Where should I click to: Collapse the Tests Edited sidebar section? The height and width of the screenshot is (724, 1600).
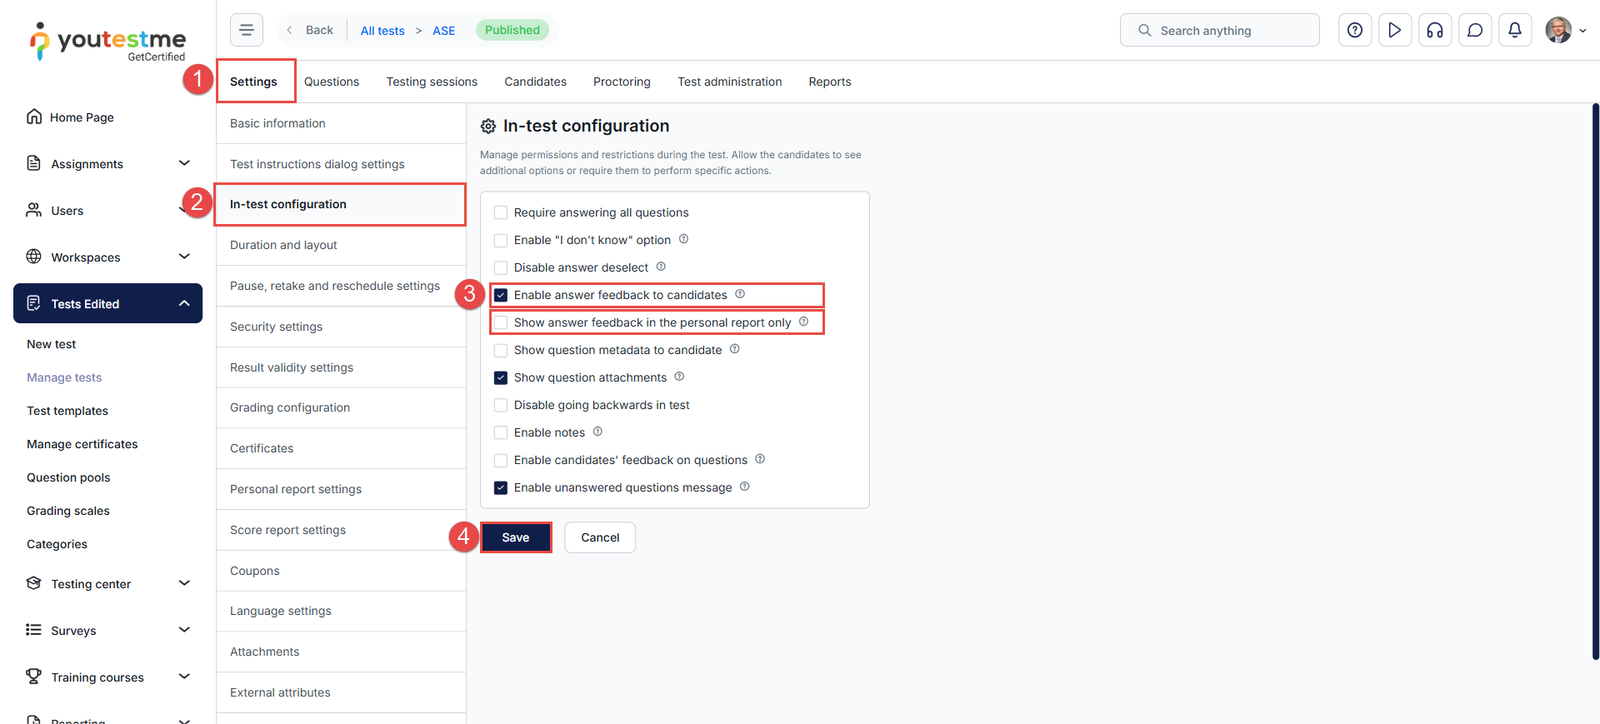(184, 303)
